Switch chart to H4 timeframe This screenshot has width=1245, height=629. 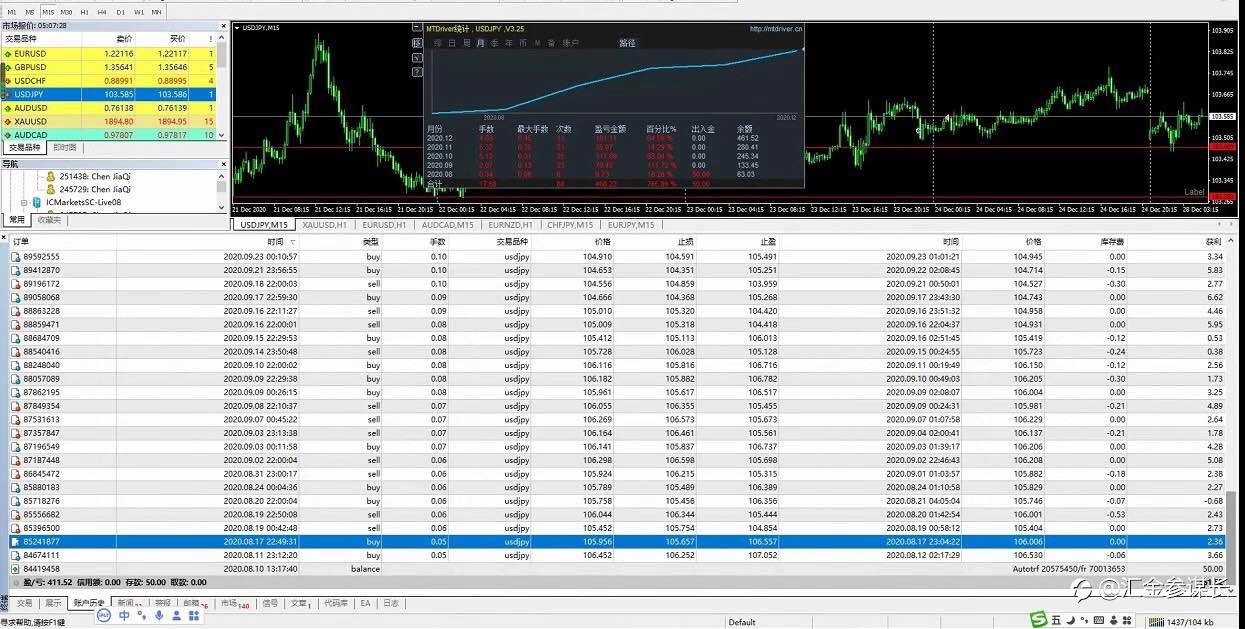102,11
